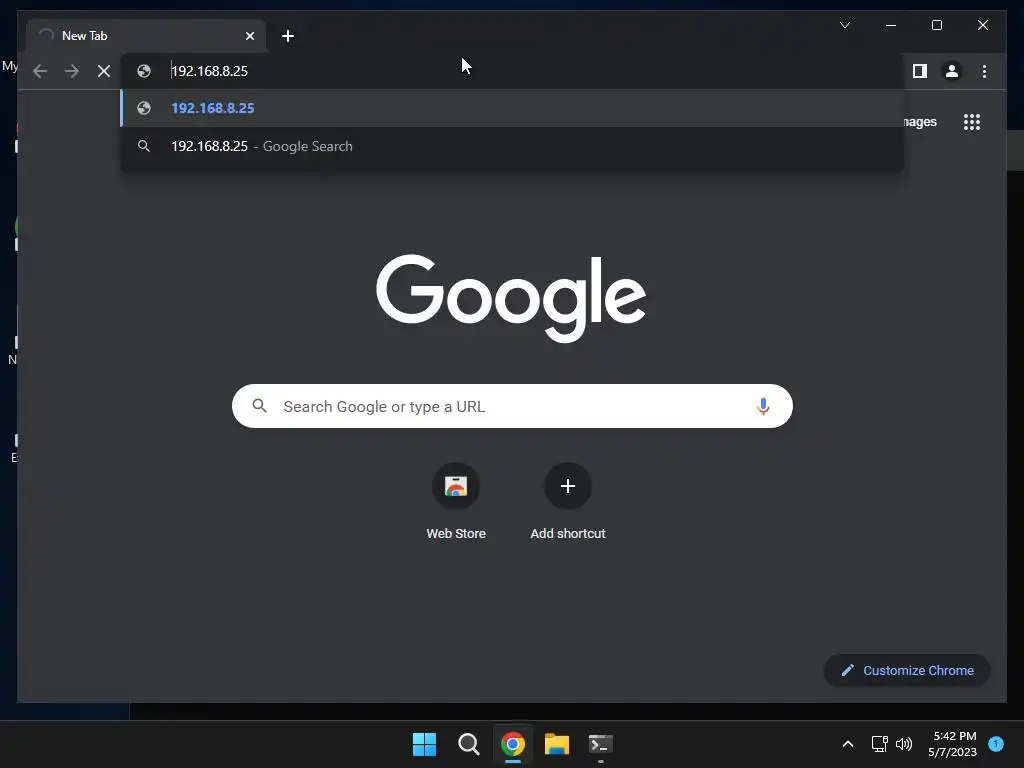Screen dimensions: 1024x768
Task: Click the Images link
Action: coord(921,122)
